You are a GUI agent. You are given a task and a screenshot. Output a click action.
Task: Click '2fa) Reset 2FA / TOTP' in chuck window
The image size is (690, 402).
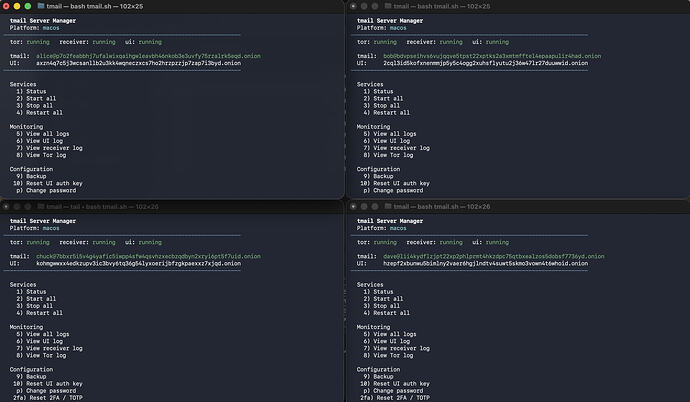click(x=48, y=397)
